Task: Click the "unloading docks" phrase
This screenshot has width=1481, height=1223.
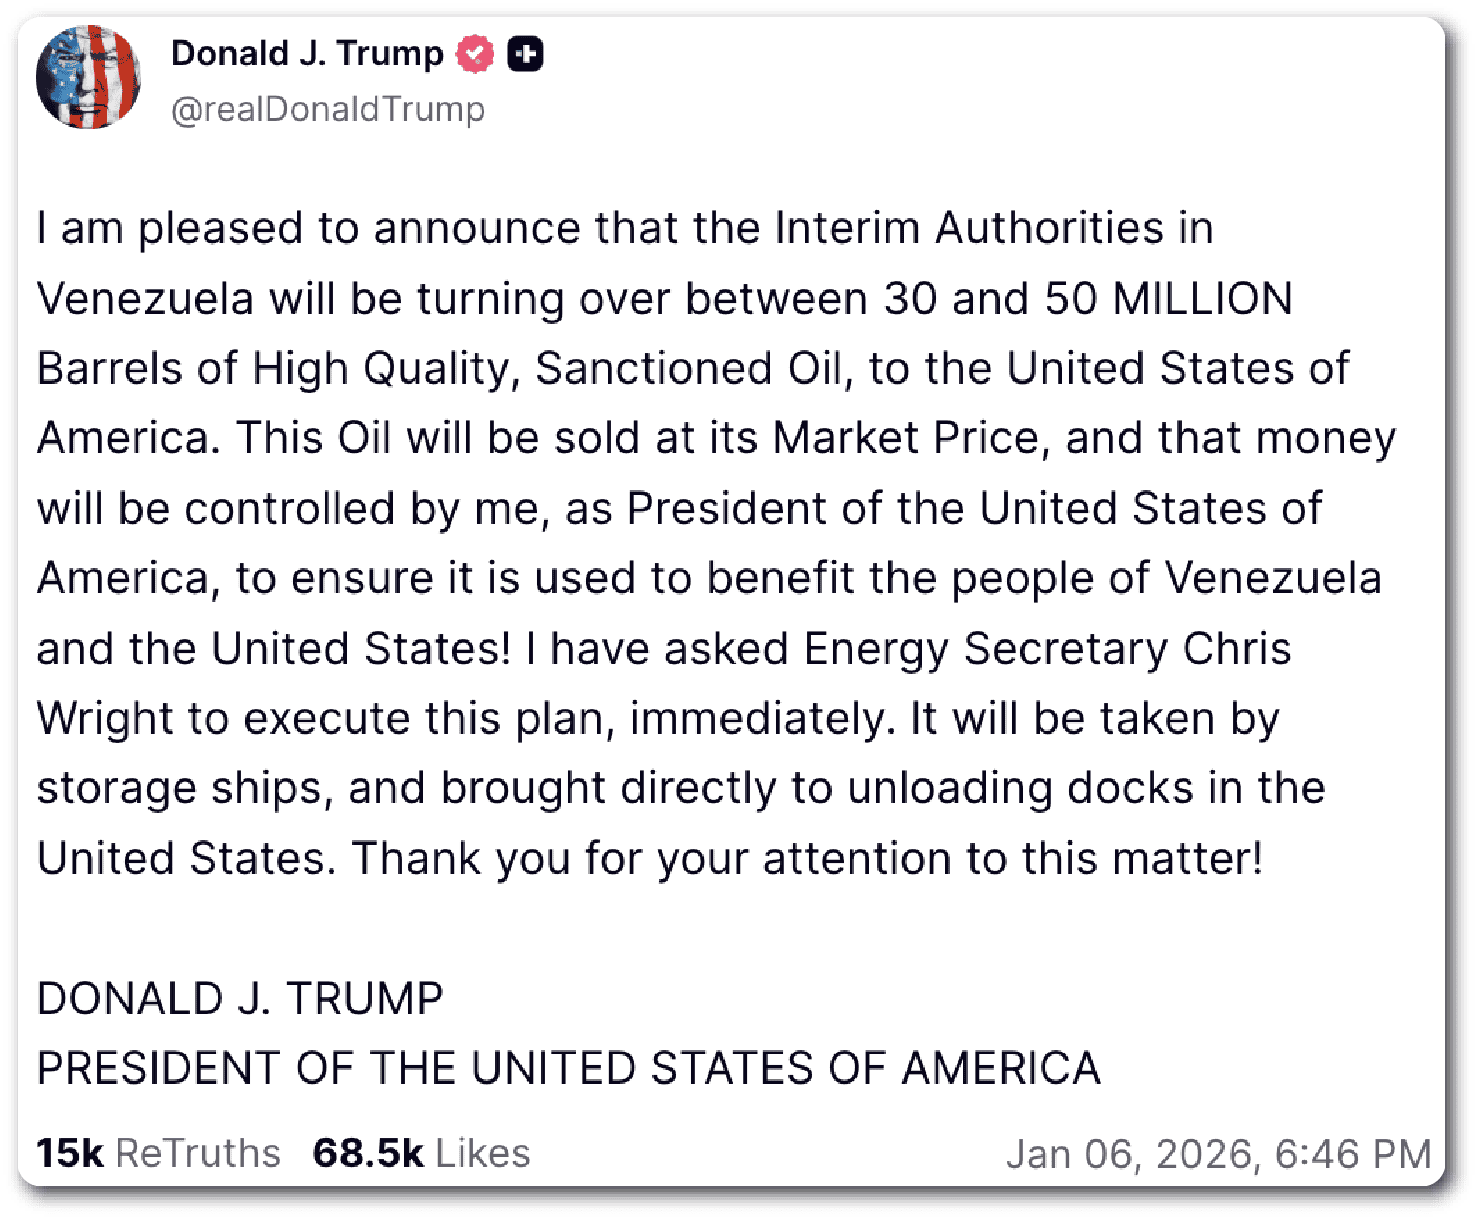Action: click(1020, 788)
